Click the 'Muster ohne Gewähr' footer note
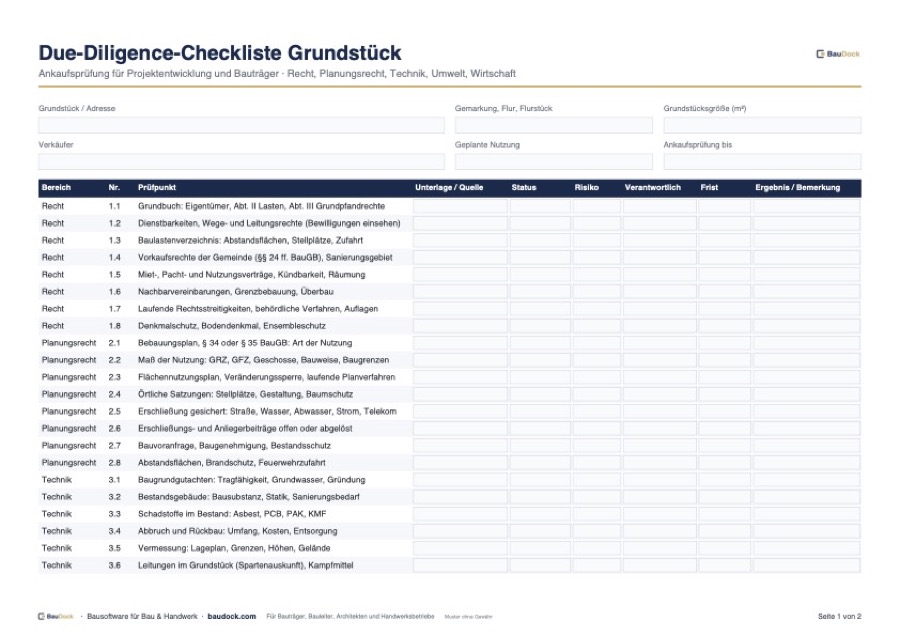The width and height of the screenshot is (900, 636). pyautogui.click(x=468, y=617)
